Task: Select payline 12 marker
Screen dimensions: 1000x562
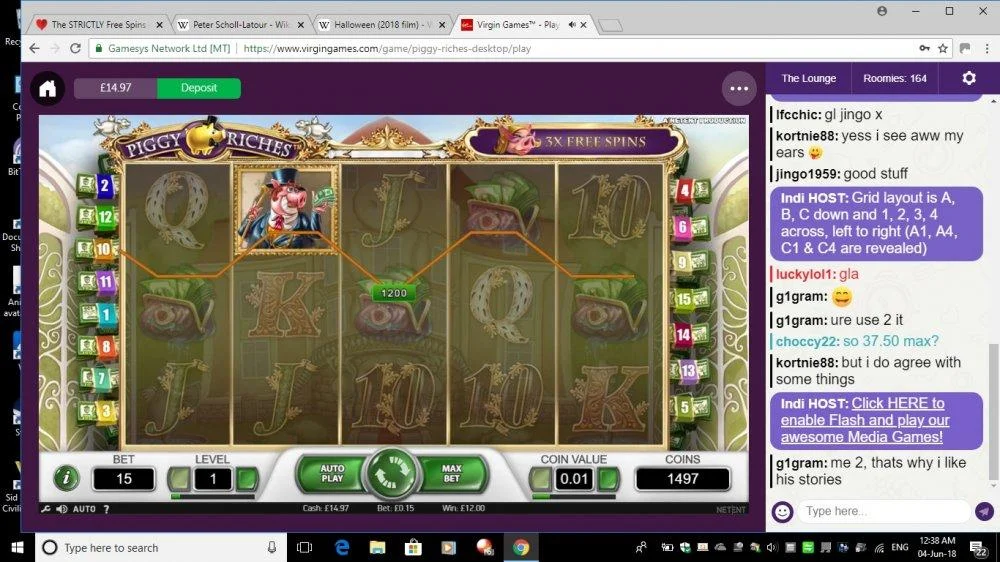Action: click(x=97, y=217)
